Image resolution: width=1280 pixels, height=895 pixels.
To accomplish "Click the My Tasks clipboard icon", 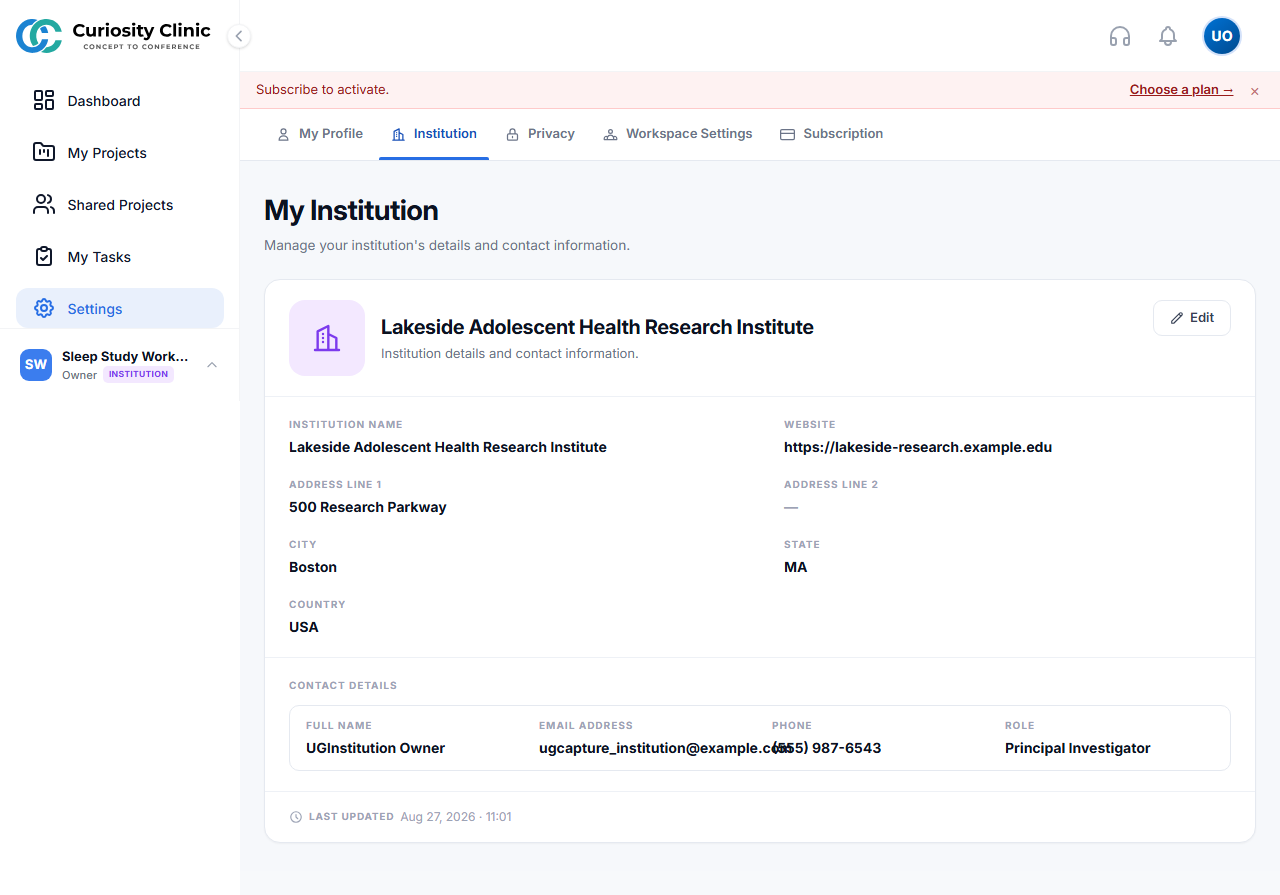I will (x=44, y=256).
